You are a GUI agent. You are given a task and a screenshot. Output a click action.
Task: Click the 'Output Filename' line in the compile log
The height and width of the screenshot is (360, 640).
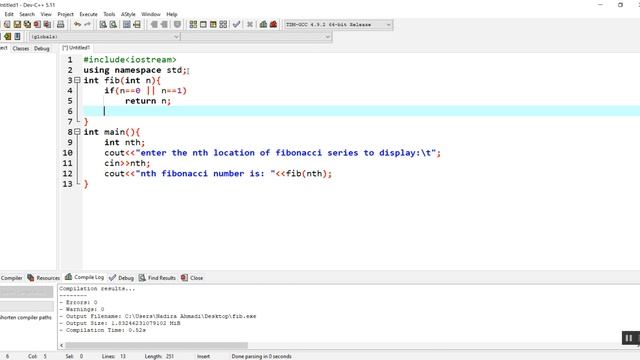(x=158, y=316)
